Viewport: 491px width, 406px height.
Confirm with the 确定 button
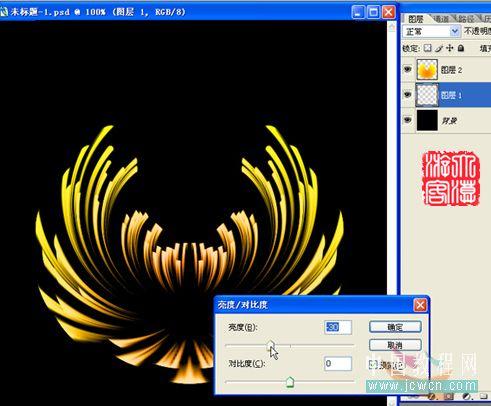click(x=395, y=327)
